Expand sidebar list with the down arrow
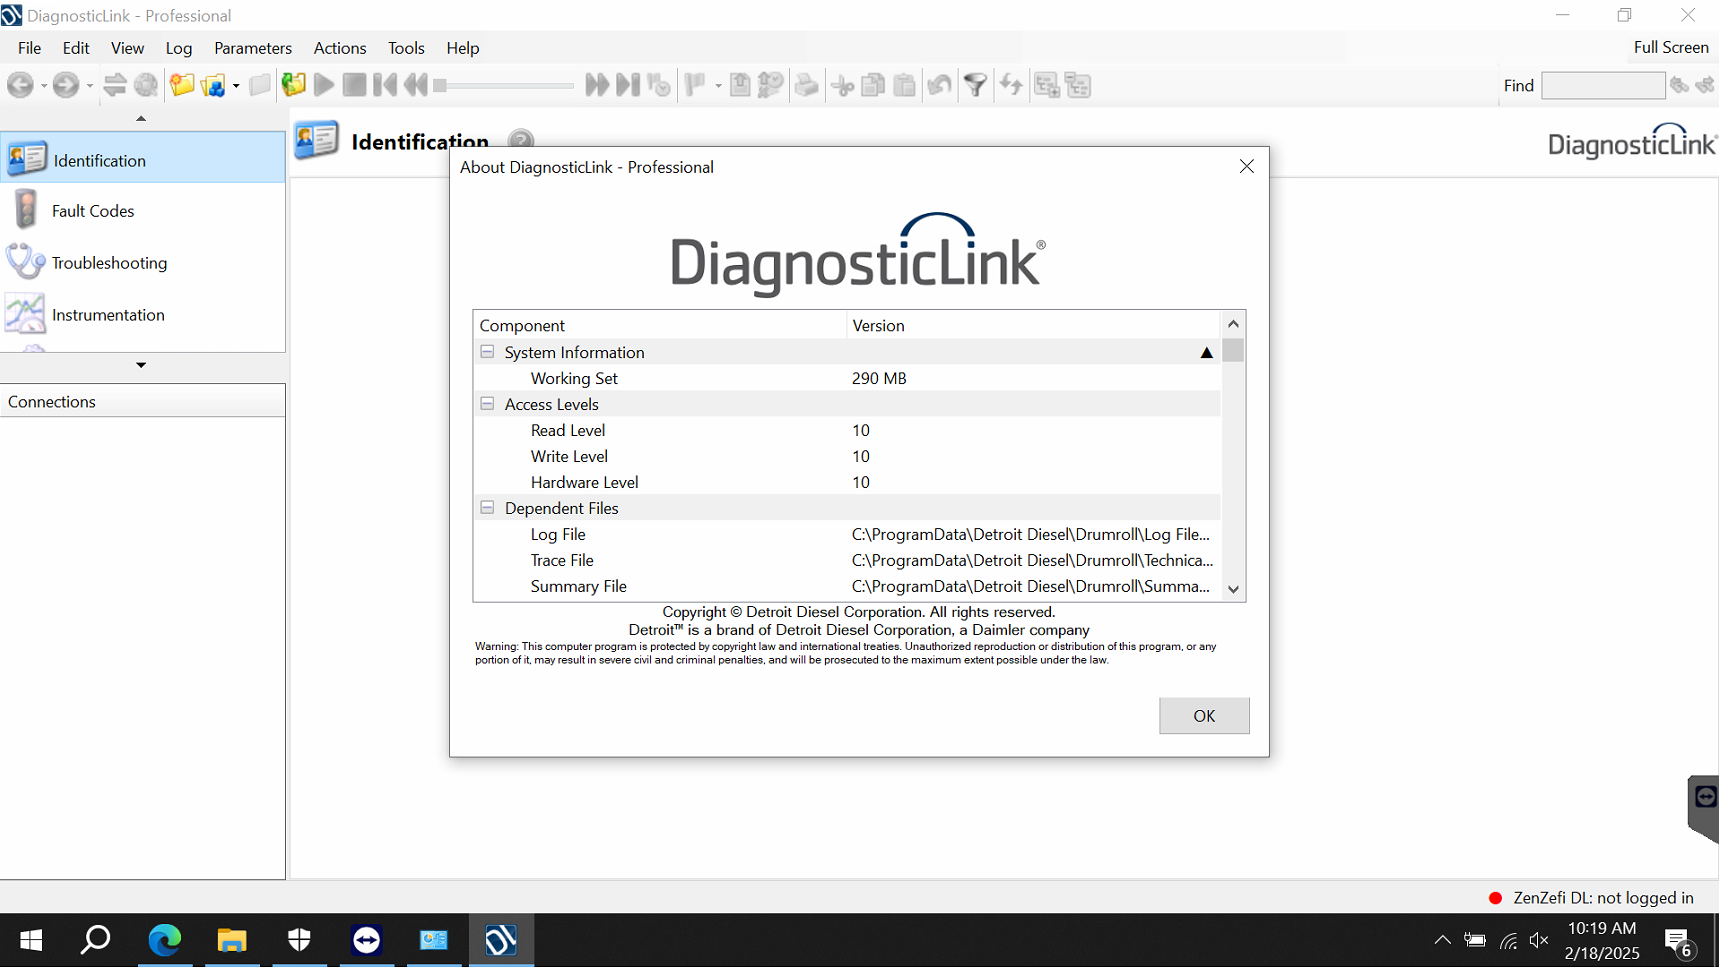The width and height of the screenshot is (1719, 967). (x=141, y=365)
